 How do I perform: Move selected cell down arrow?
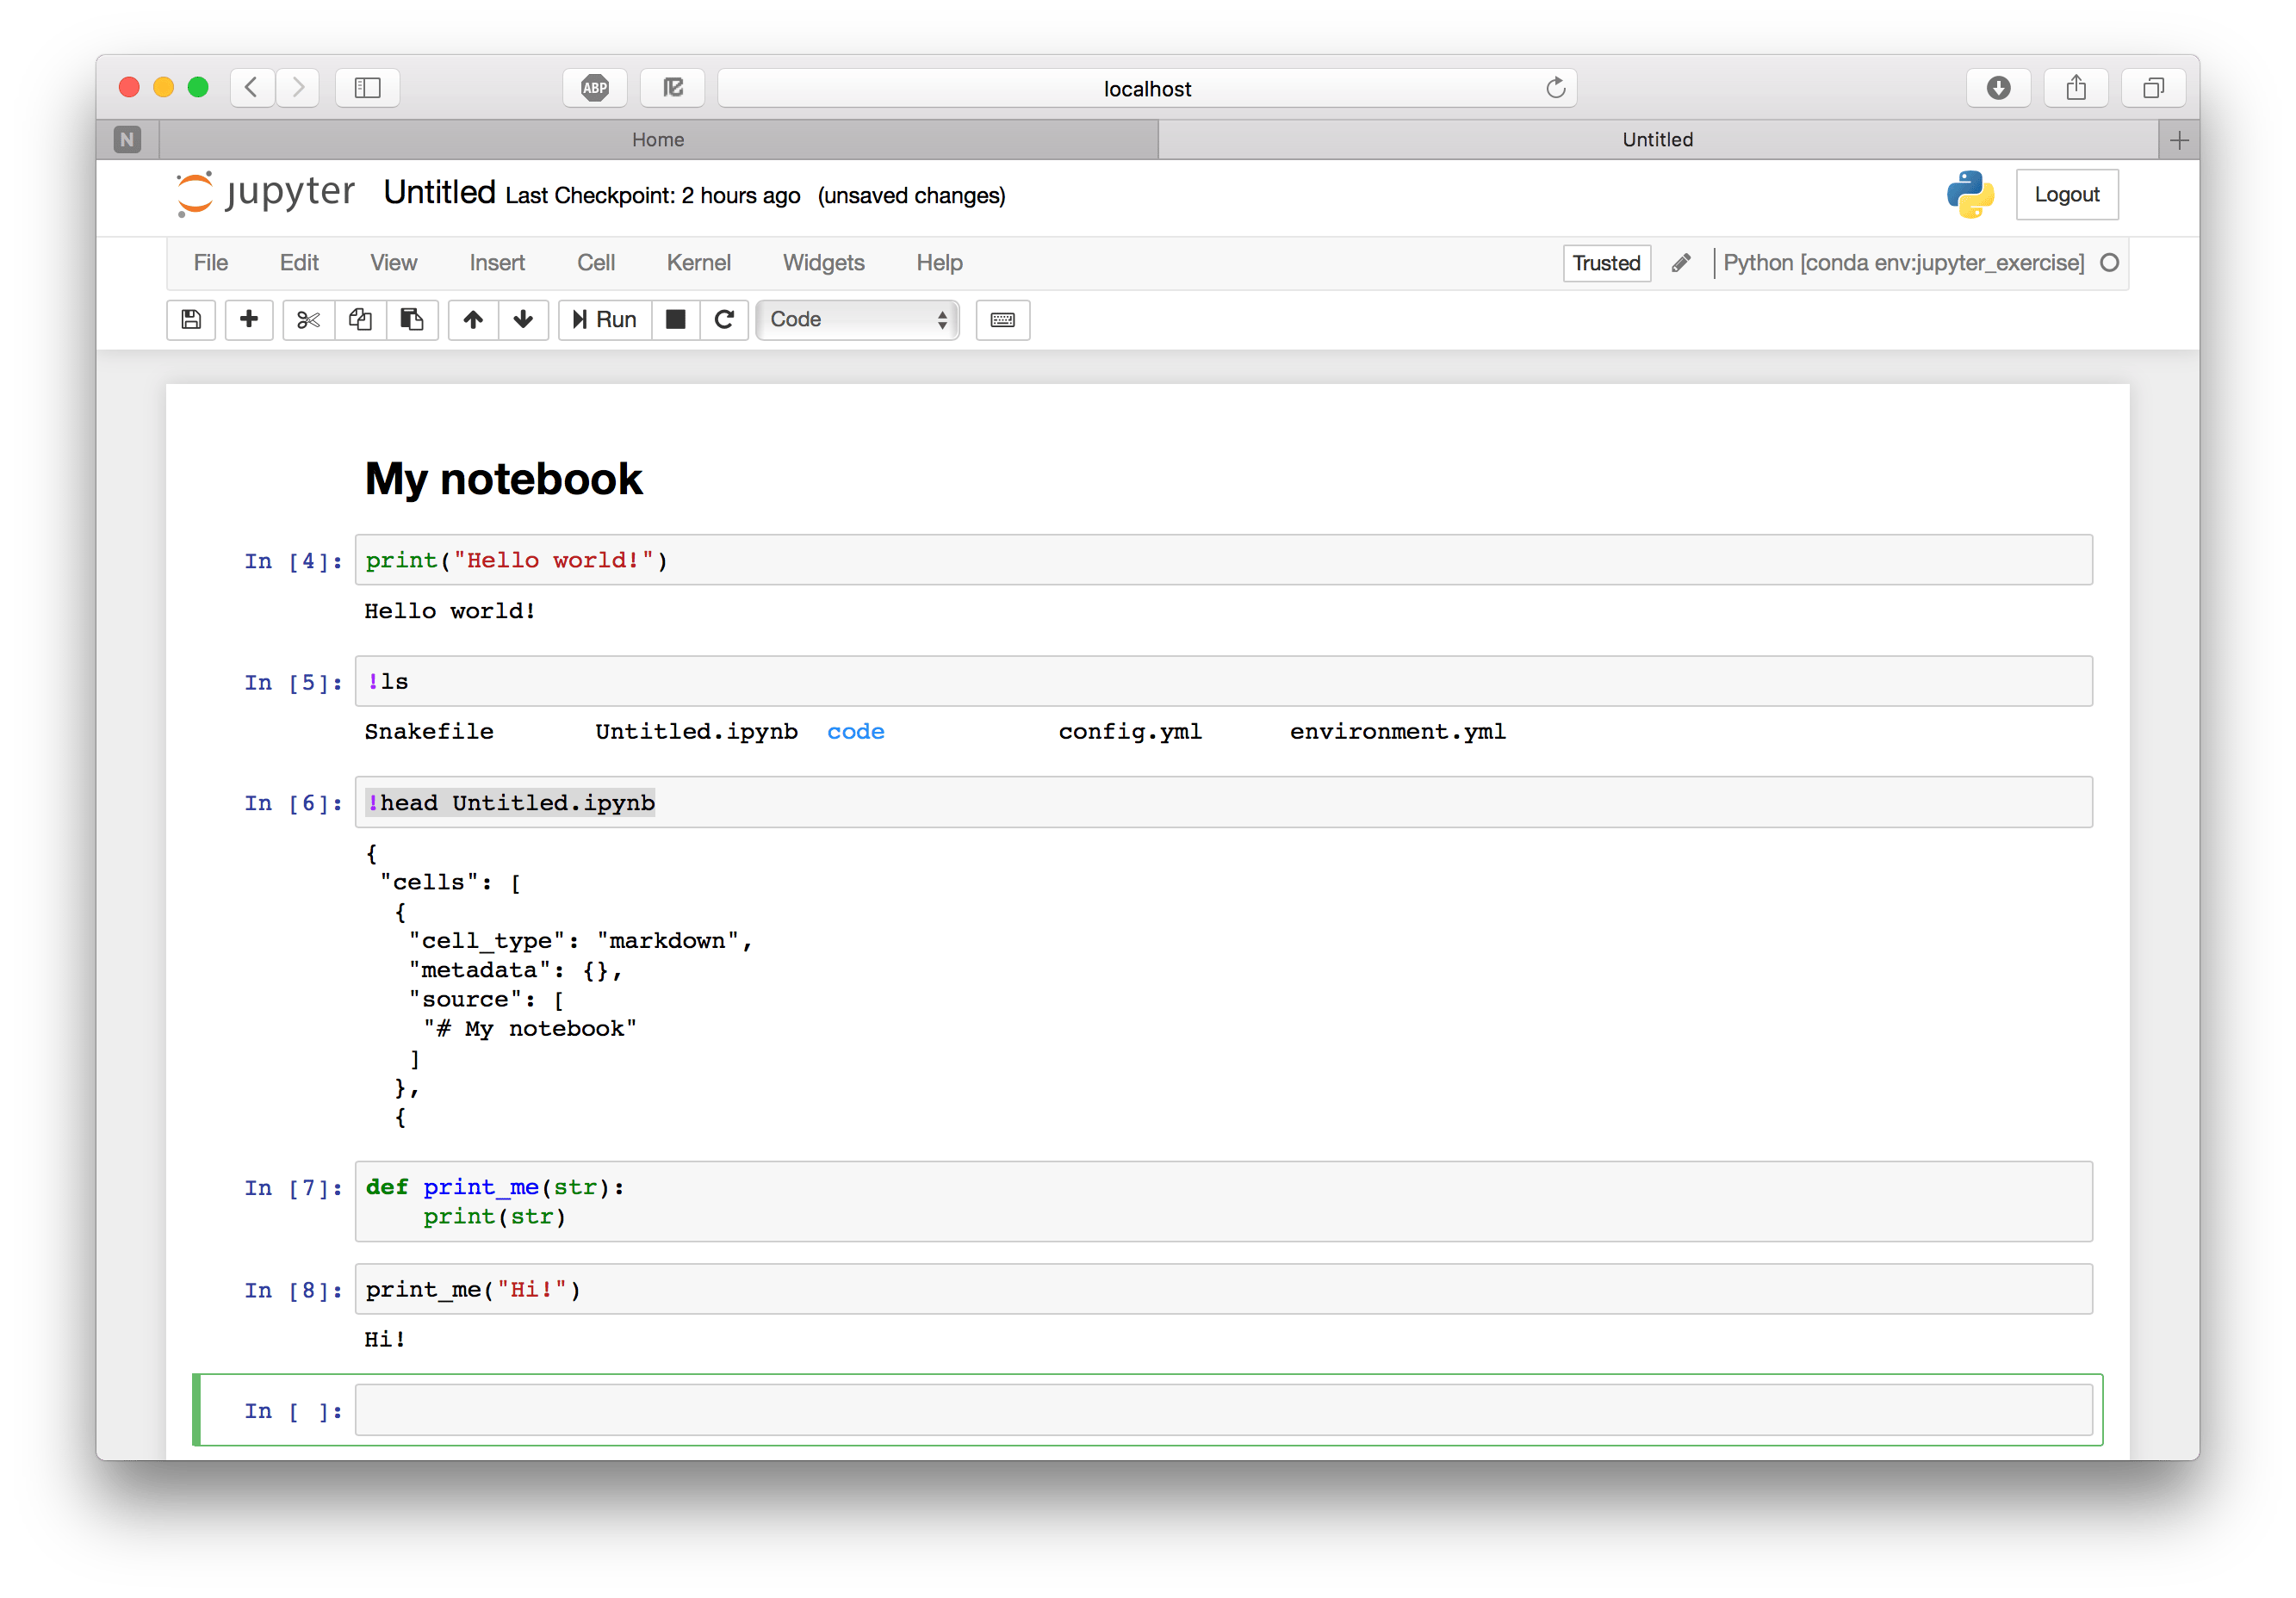pyautogui.click(x=523, y=320)
